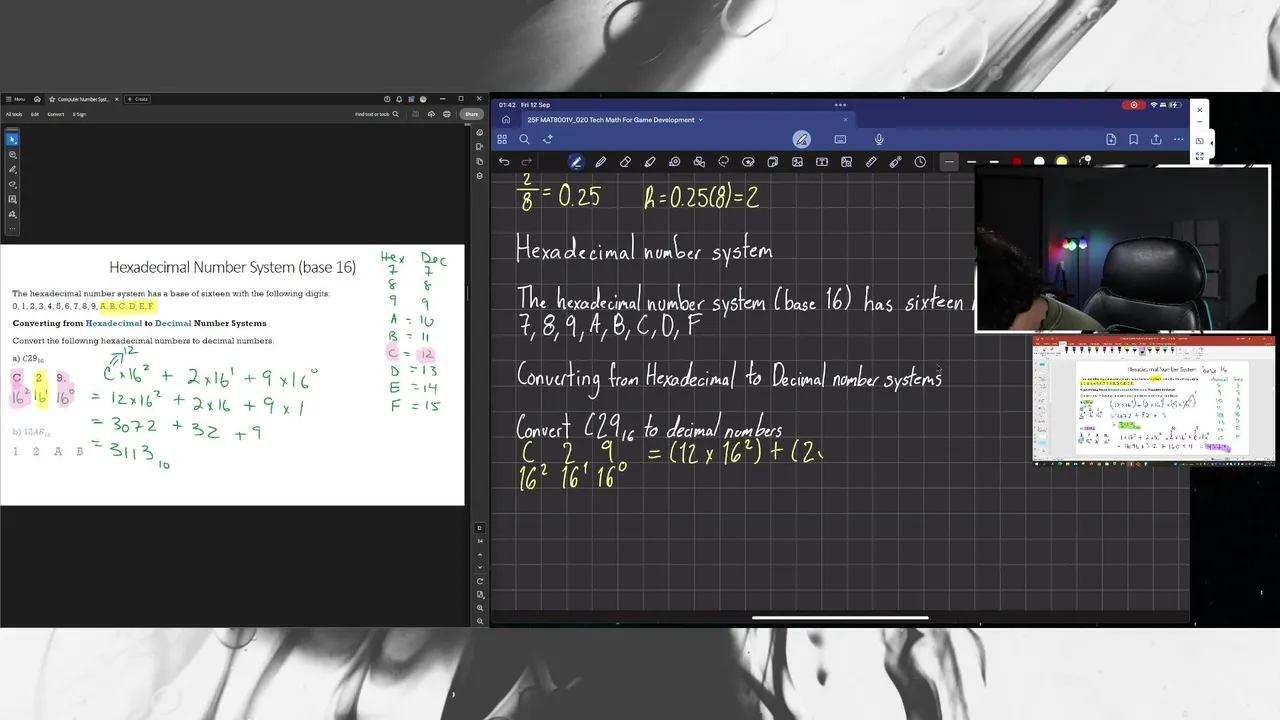
Task: Select the fountain pen tool
Action: pyautogui.click(x=576, y=162)
